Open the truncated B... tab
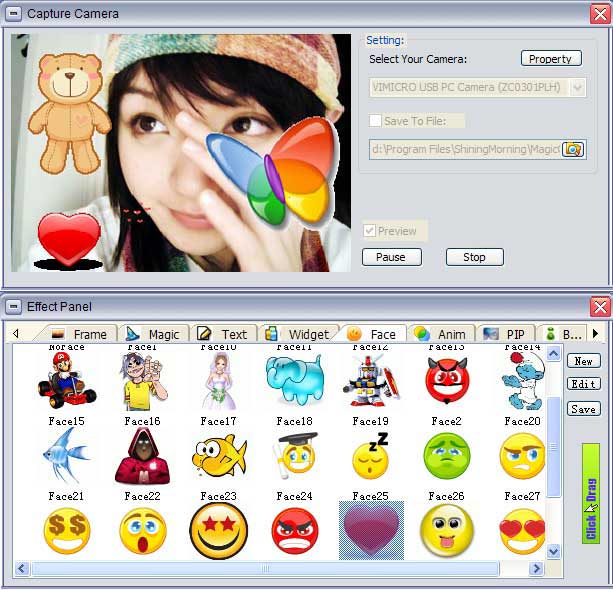The height and width of the screenshot is (590, 613). 563,334
